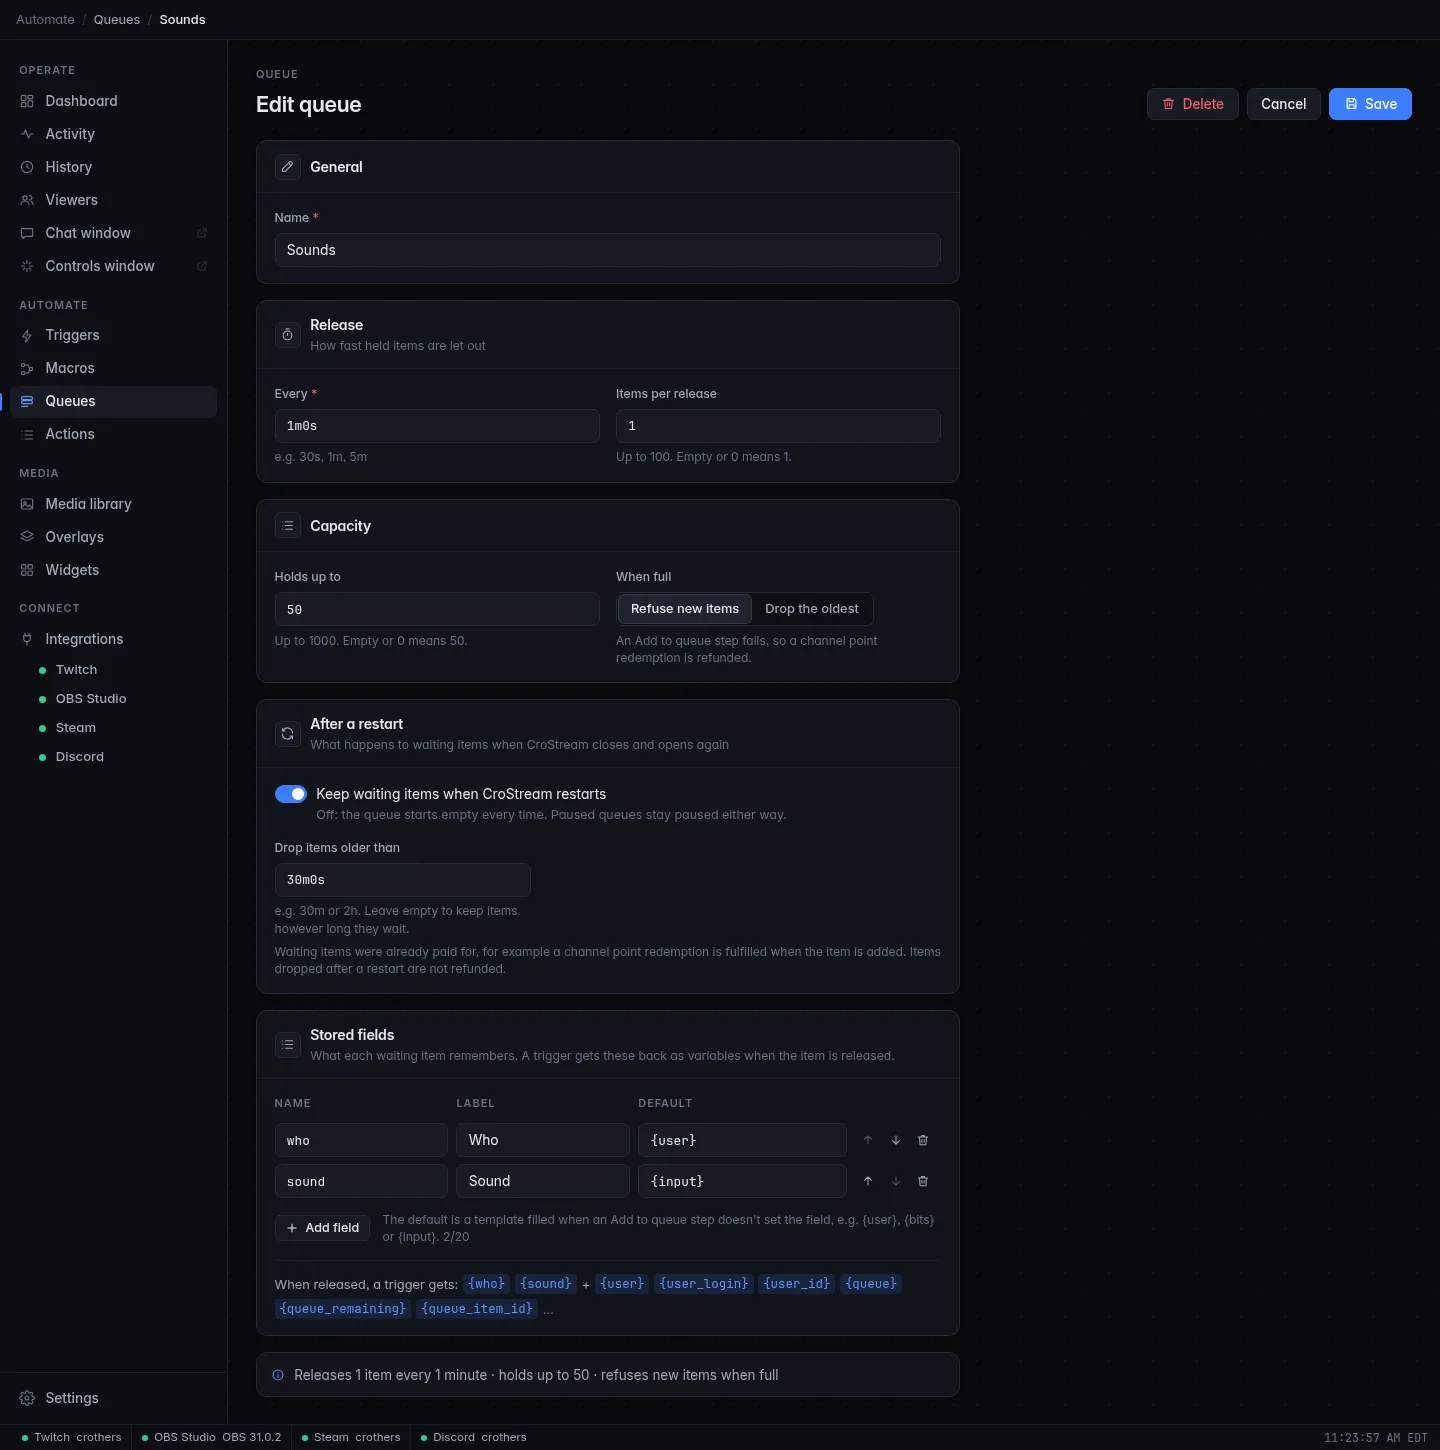This screenshot has height=1450, width=1440.
Task: Open Controls window external link icon
Action: (202, 266)
